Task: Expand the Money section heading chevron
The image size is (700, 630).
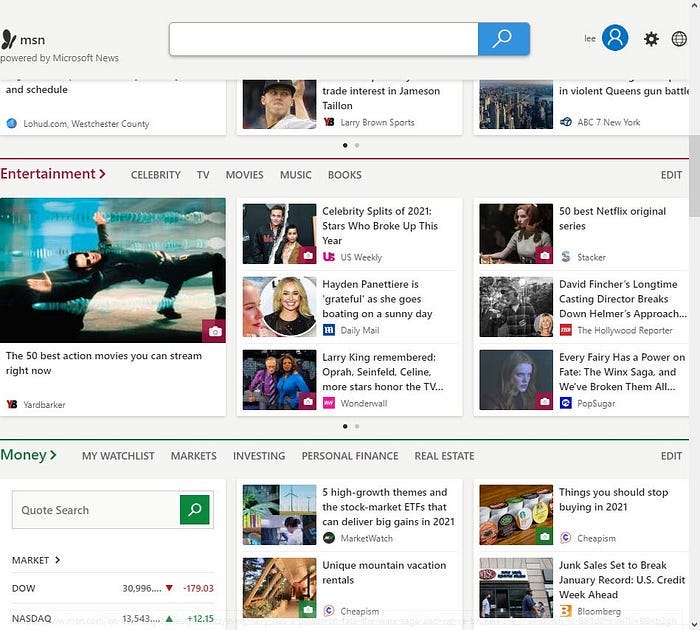Action: pyautogui.click(x=53, y=455)
